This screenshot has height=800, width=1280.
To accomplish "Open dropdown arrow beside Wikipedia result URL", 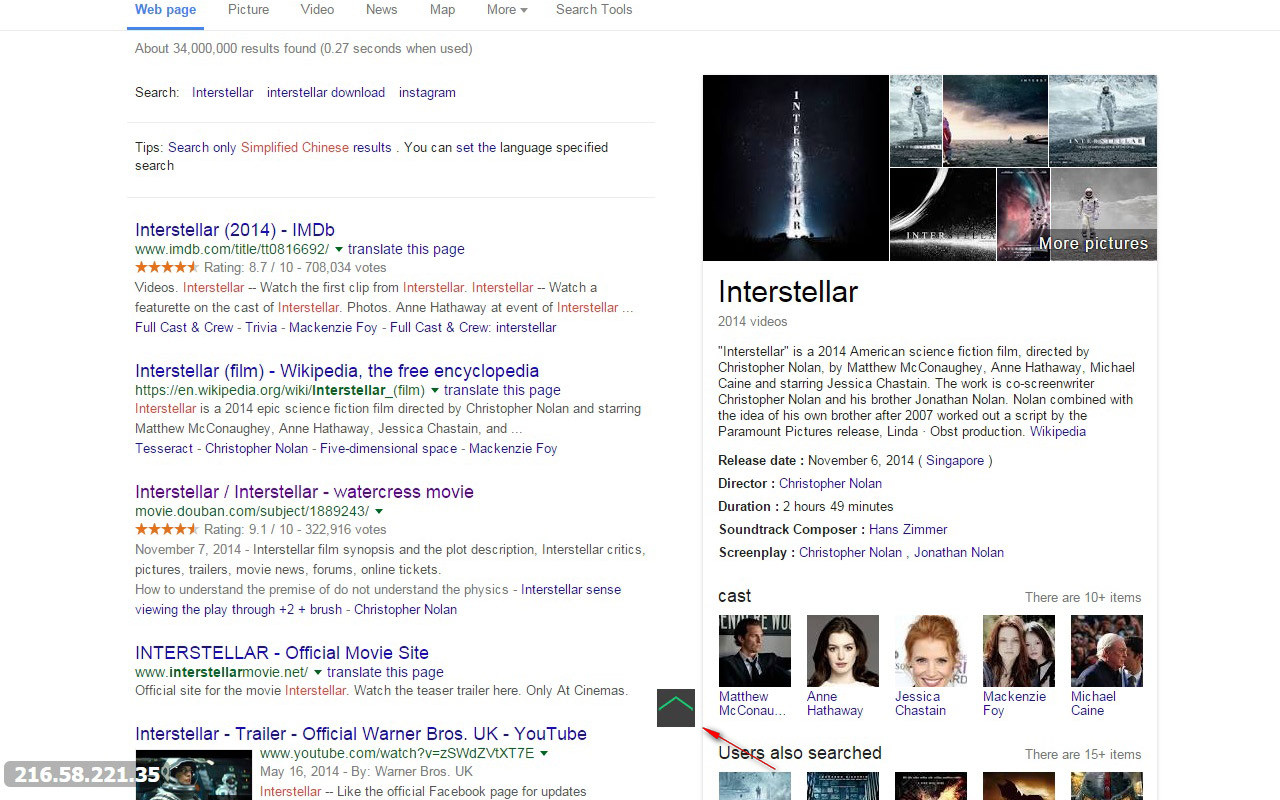I will pyautogui.click(x=434, y=391).
